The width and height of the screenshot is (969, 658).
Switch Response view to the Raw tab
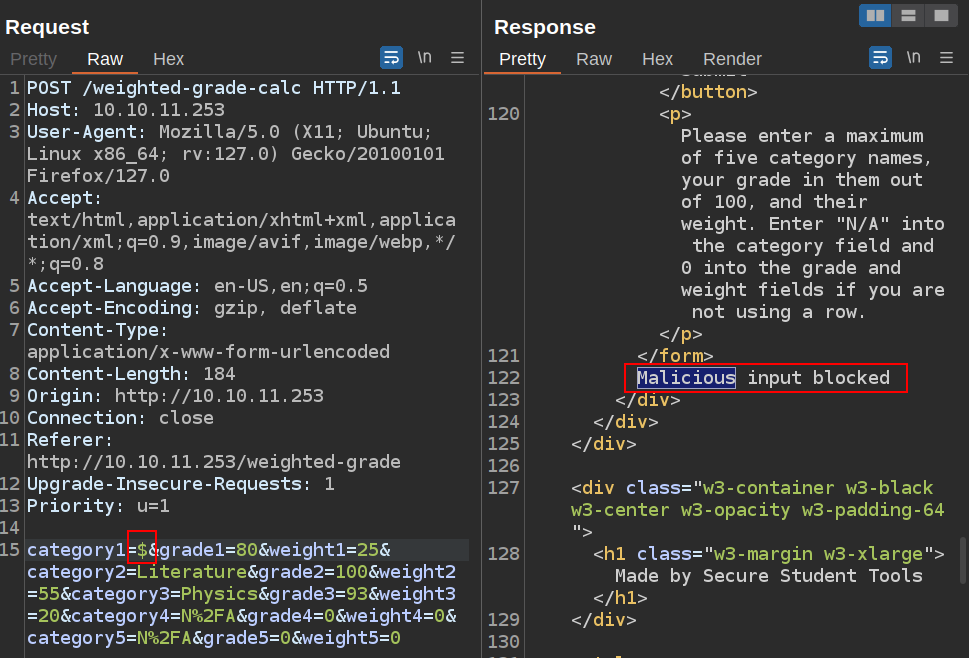coord(594,59)
